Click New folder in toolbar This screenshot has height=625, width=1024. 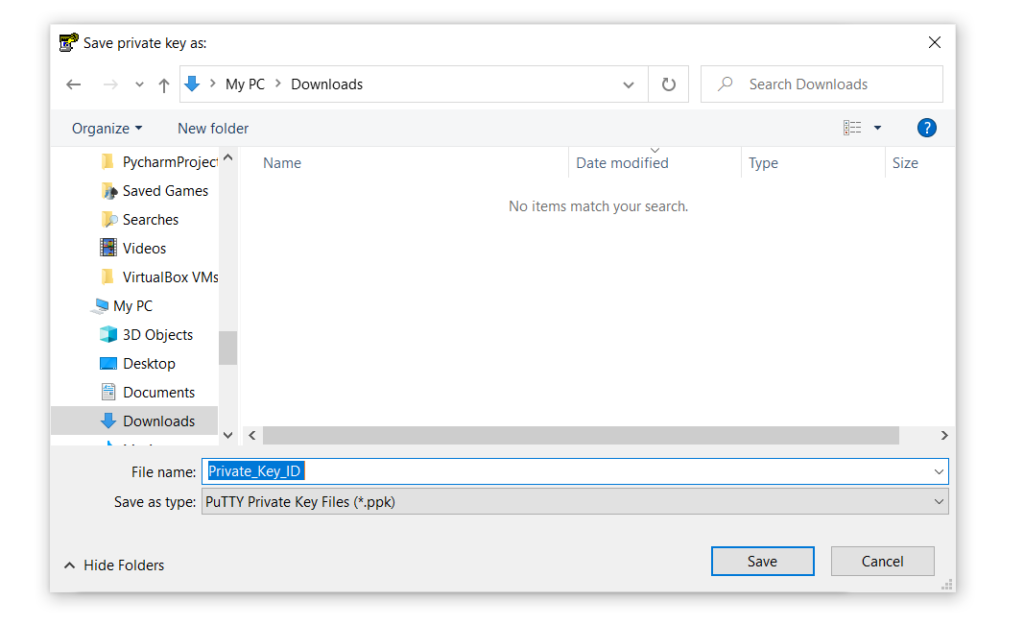(213, 128)
